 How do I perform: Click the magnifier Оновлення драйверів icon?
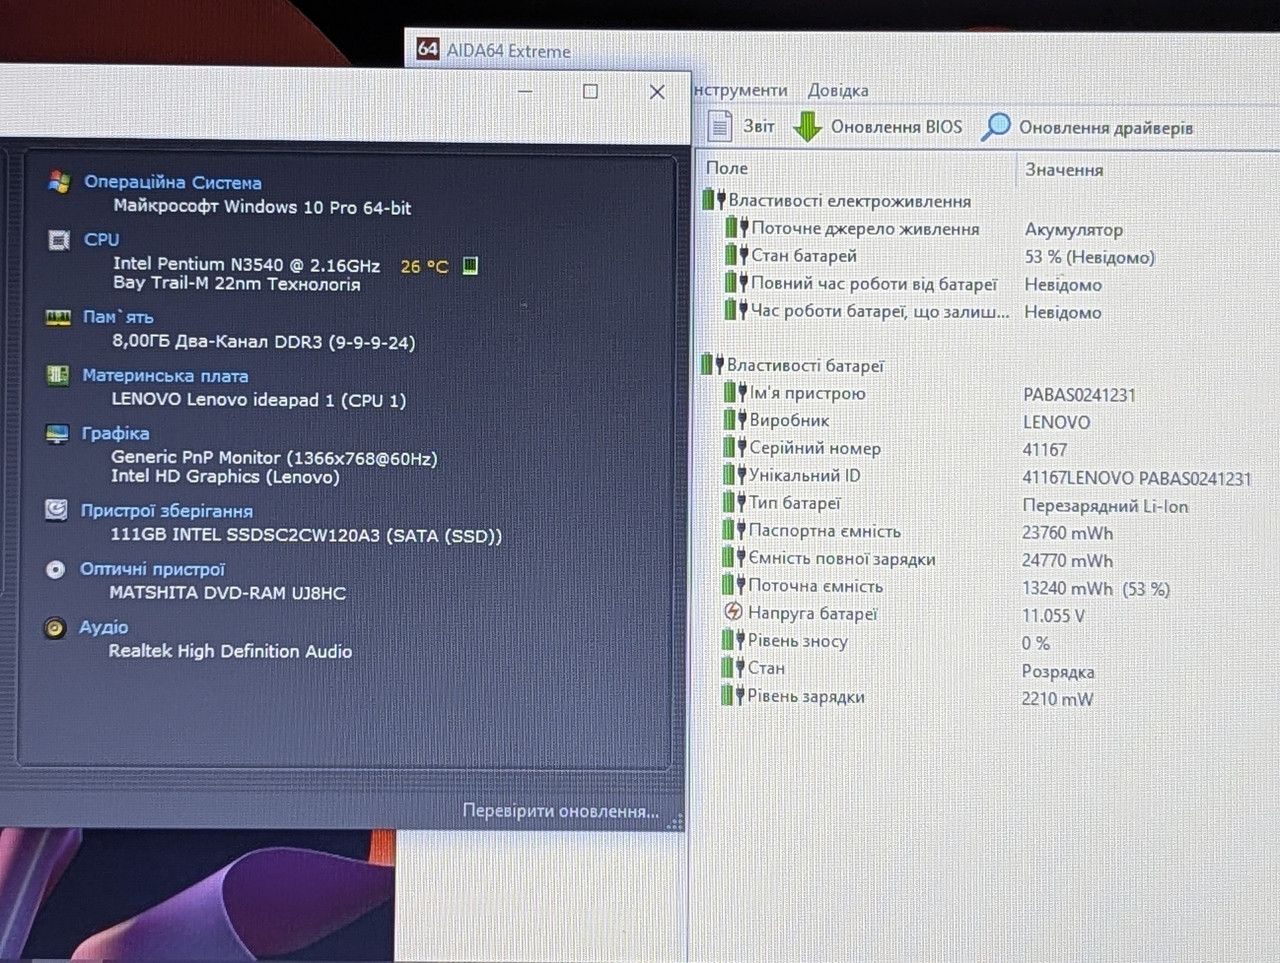pyautogui.click(x=995, y=127)
